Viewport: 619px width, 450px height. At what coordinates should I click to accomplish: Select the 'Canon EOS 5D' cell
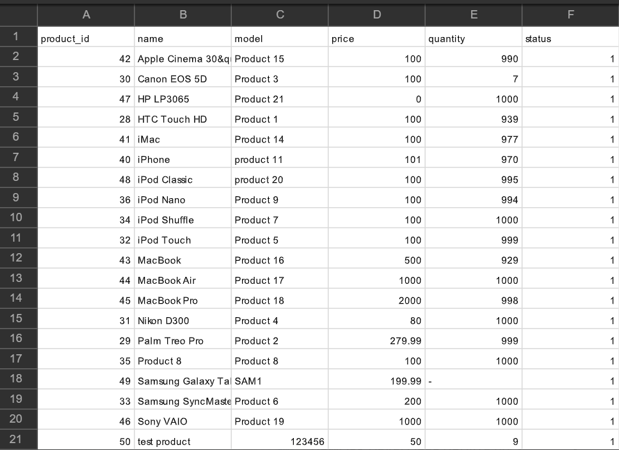[183, 77]
